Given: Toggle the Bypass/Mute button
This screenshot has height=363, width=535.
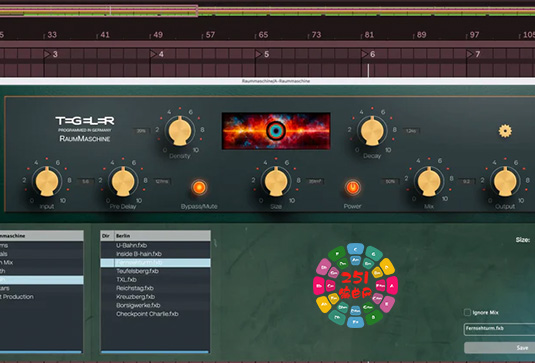Looking at the screenshot, I should click(199, 187).
